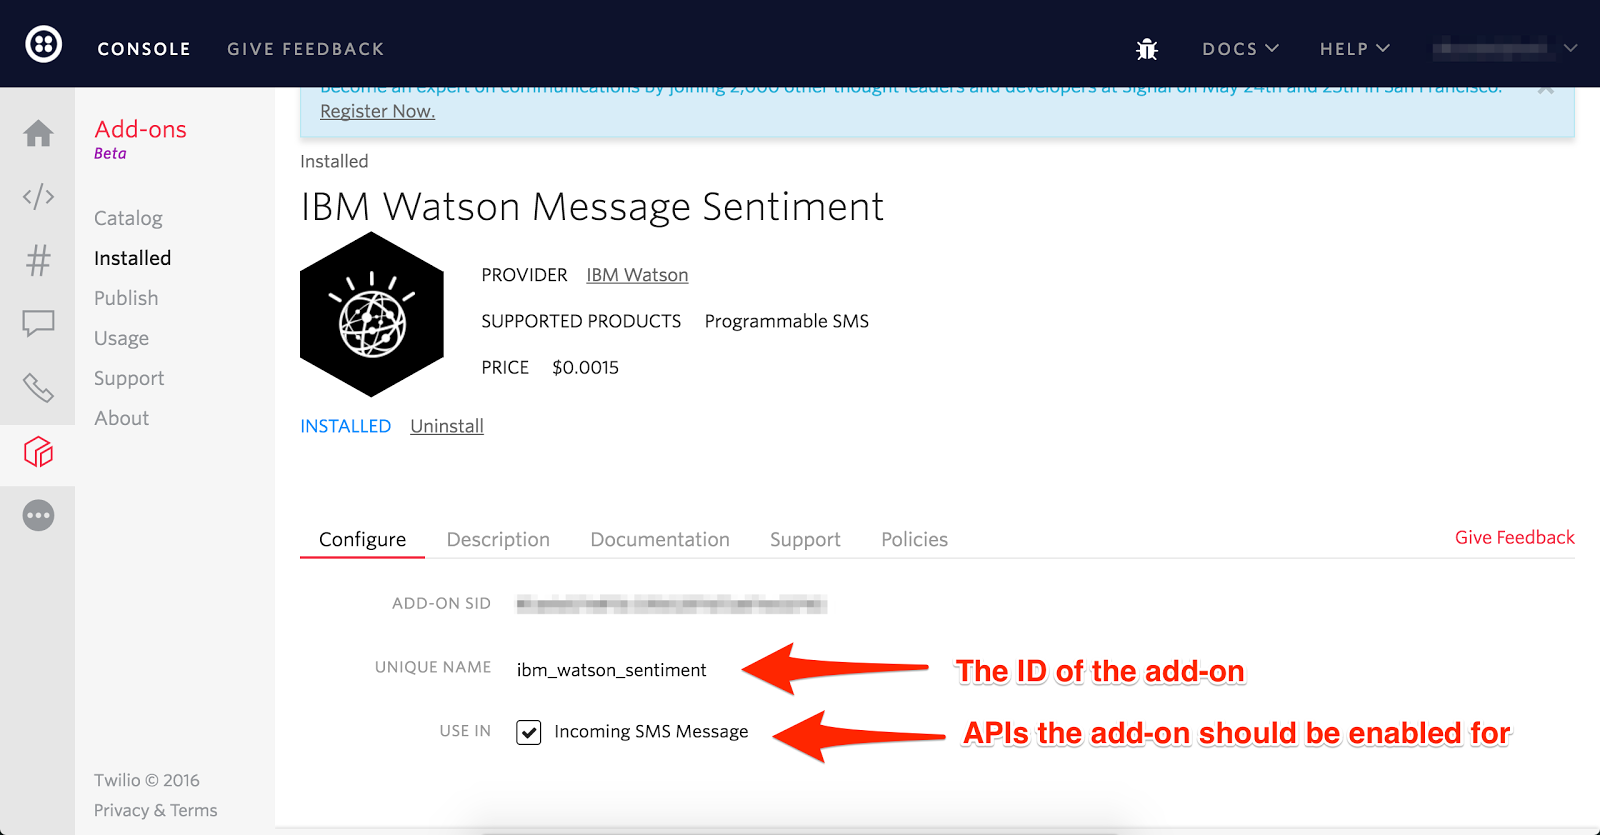Switch to the Support tab

(x=805, y=539)
